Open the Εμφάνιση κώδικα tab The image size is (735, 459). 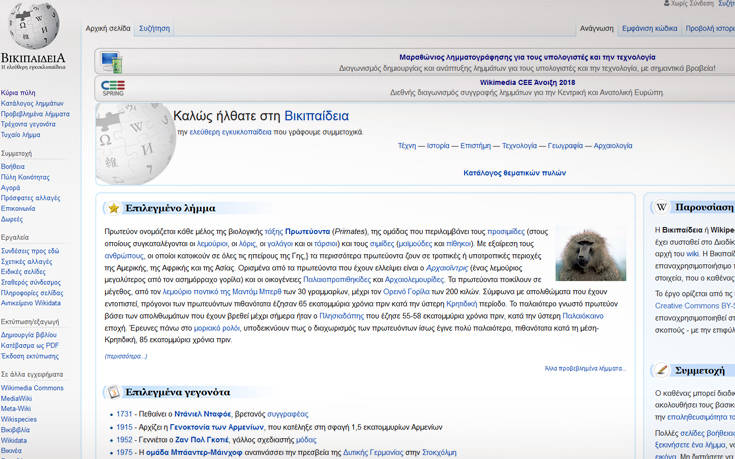(x=649, y=28)
